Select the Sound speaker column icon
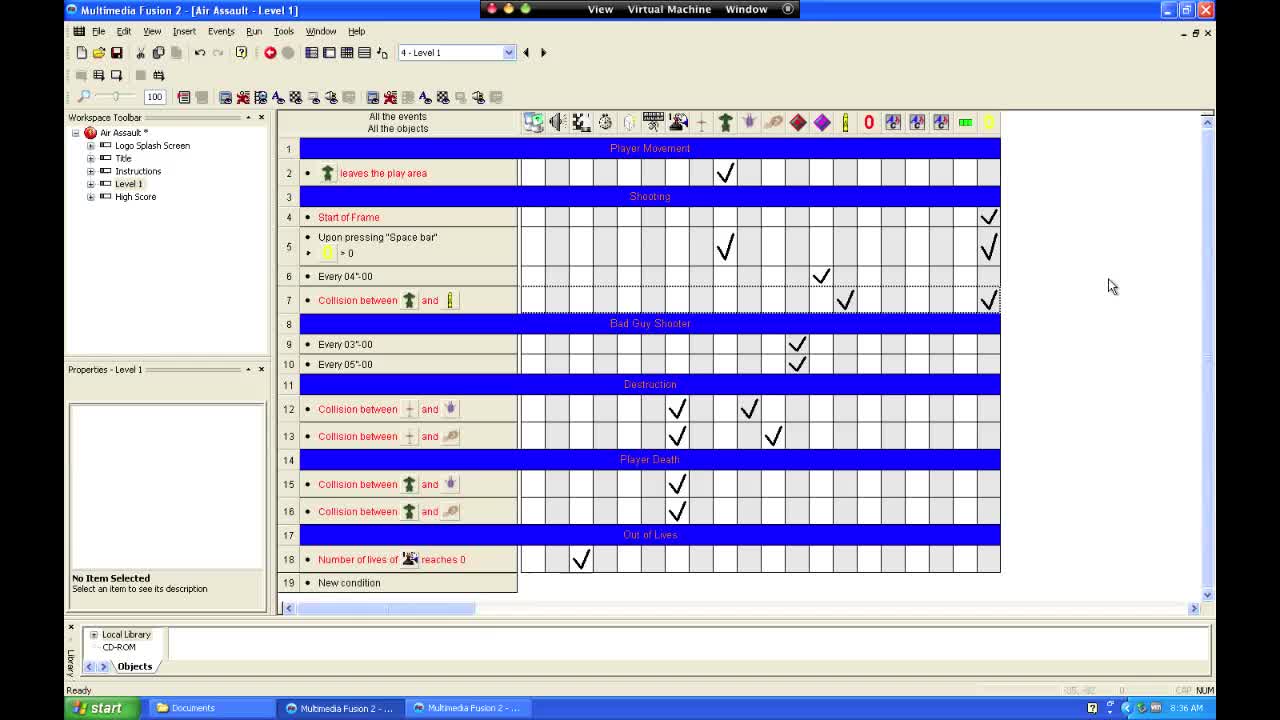The width and height of the screenshot is (1280, 720). (557, 122)
